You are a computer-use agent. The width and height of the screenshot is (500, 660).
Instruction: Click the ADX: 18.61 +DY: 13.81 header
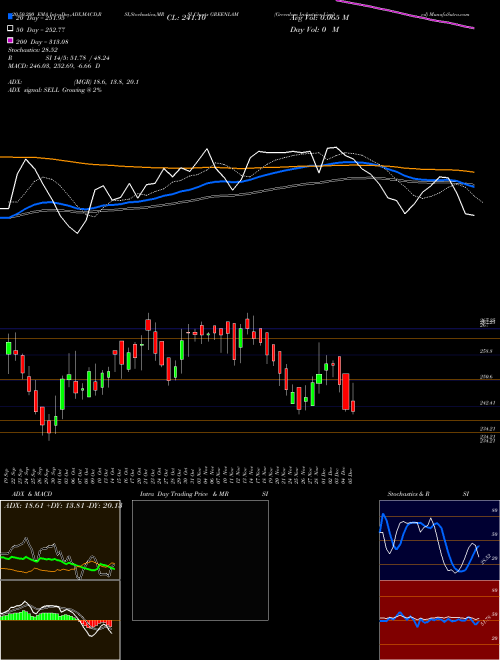point(63,505)
